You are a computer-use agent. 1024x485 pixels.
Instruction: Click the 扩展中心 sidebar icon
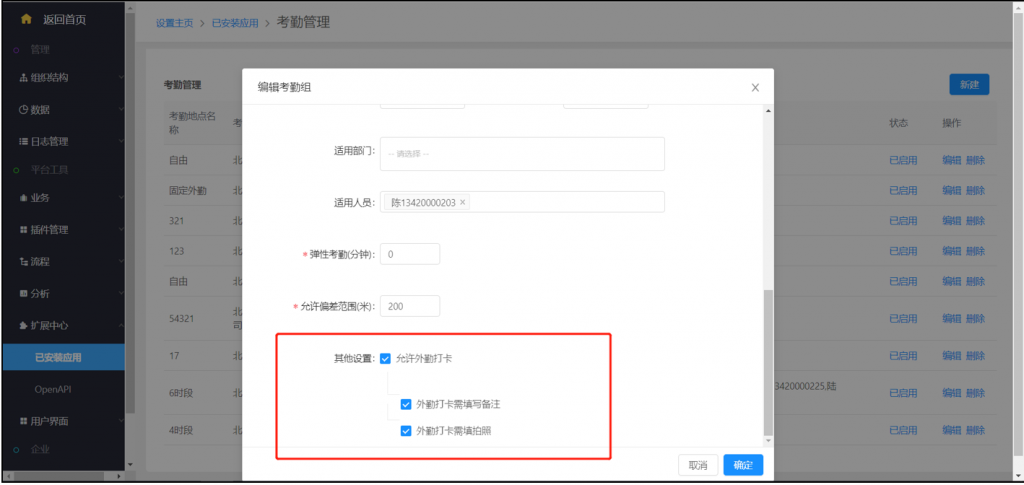click(x=23, y=326)
